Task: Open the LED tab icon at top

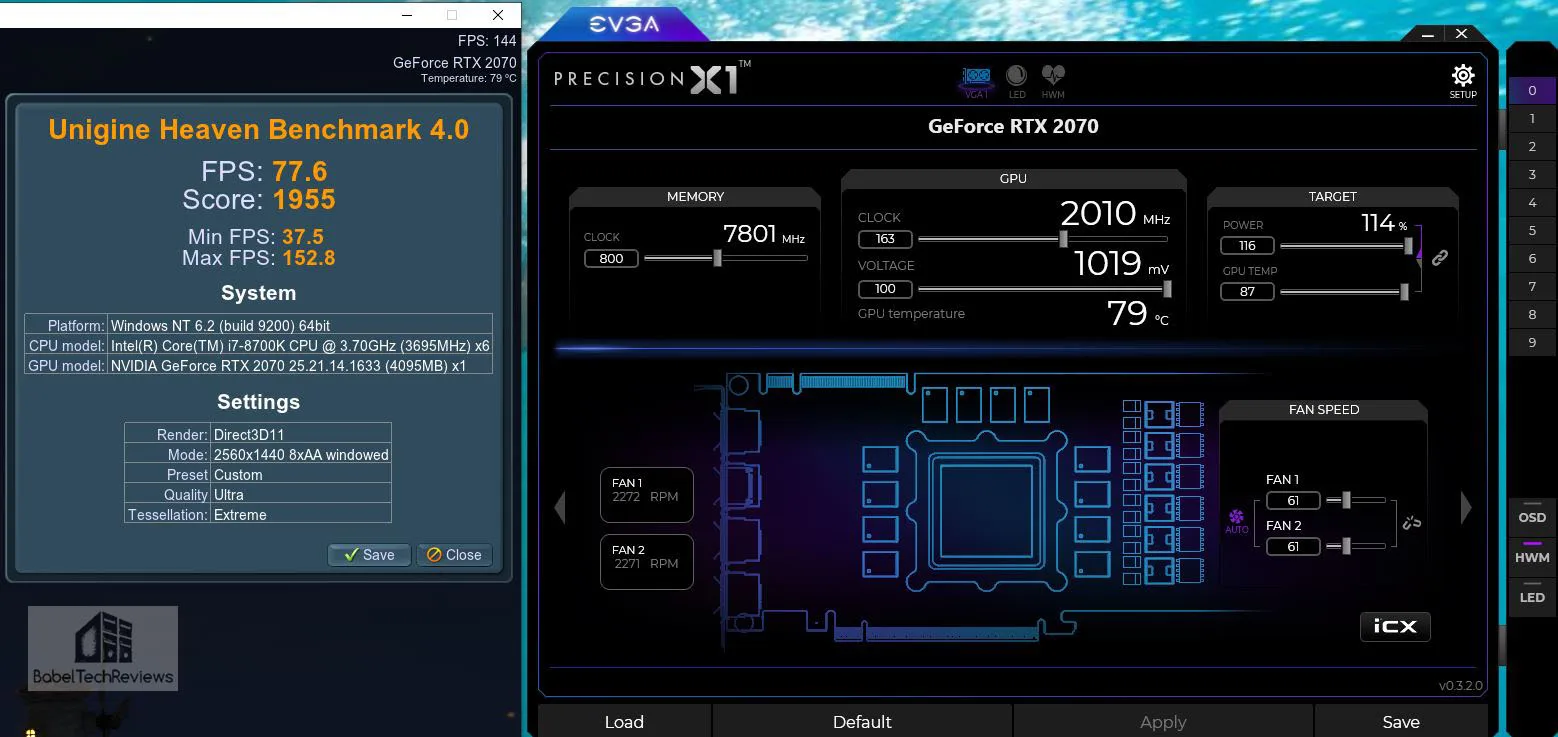Action: (1016, 81)
